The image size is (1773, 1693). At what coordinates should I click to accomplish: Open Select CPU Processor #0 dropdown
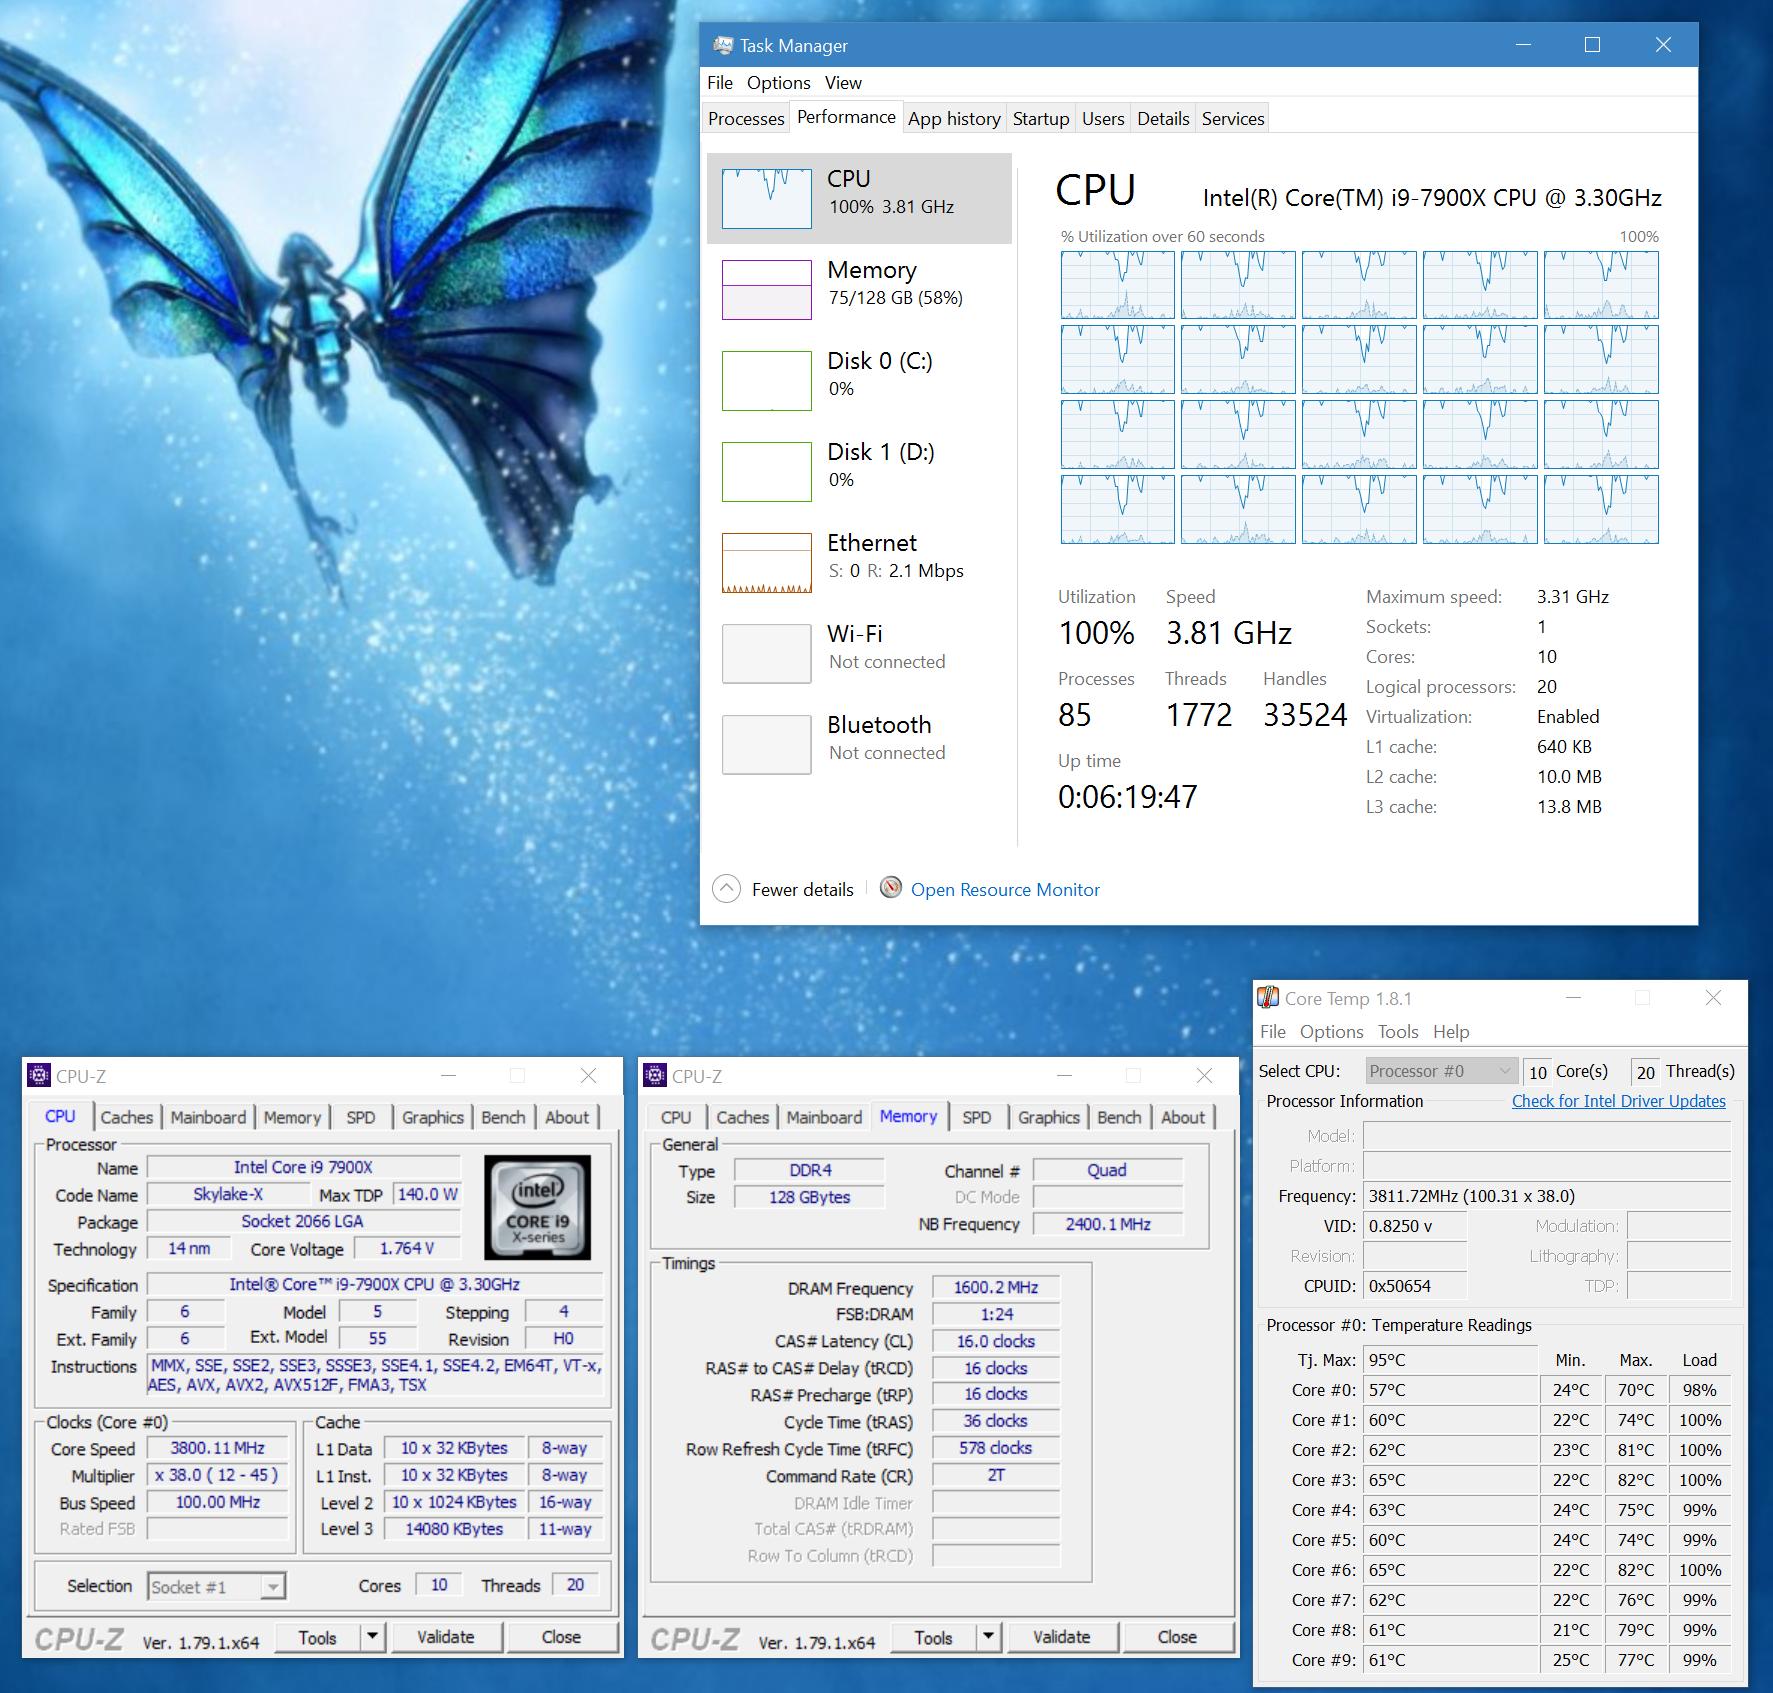[x=1441, y=1071]
